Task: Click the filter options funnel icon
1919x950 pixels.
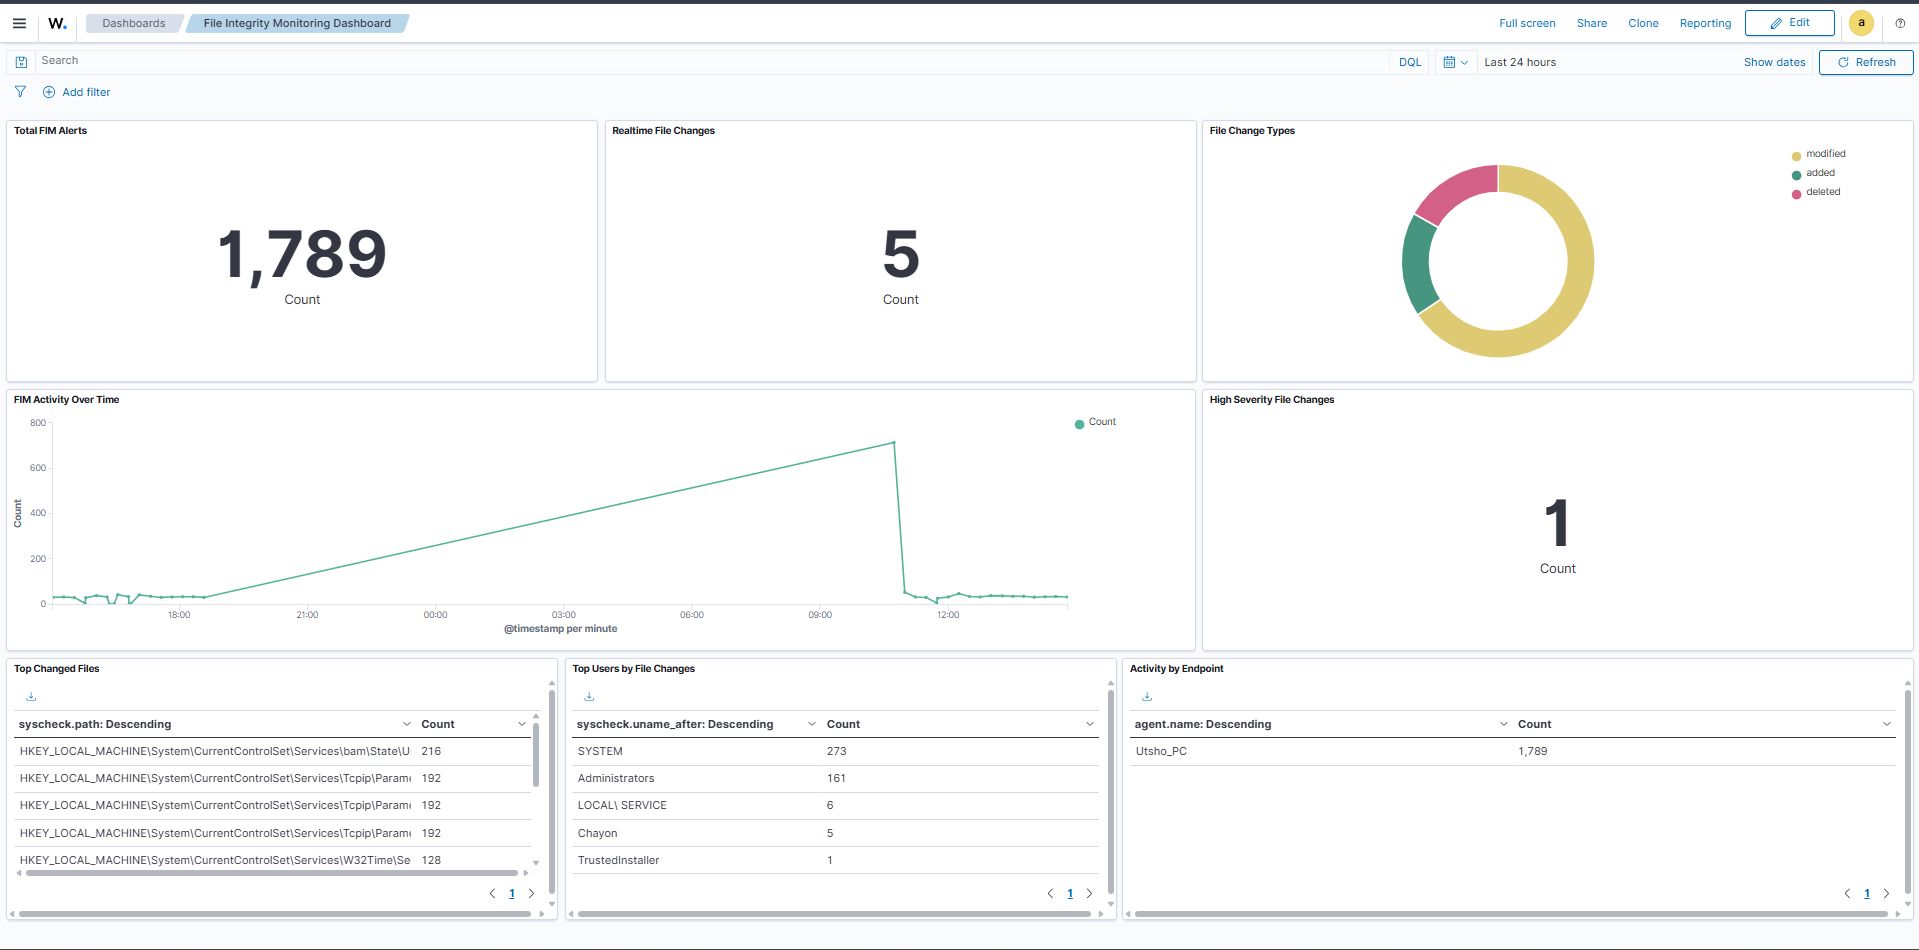Action: 20,92
